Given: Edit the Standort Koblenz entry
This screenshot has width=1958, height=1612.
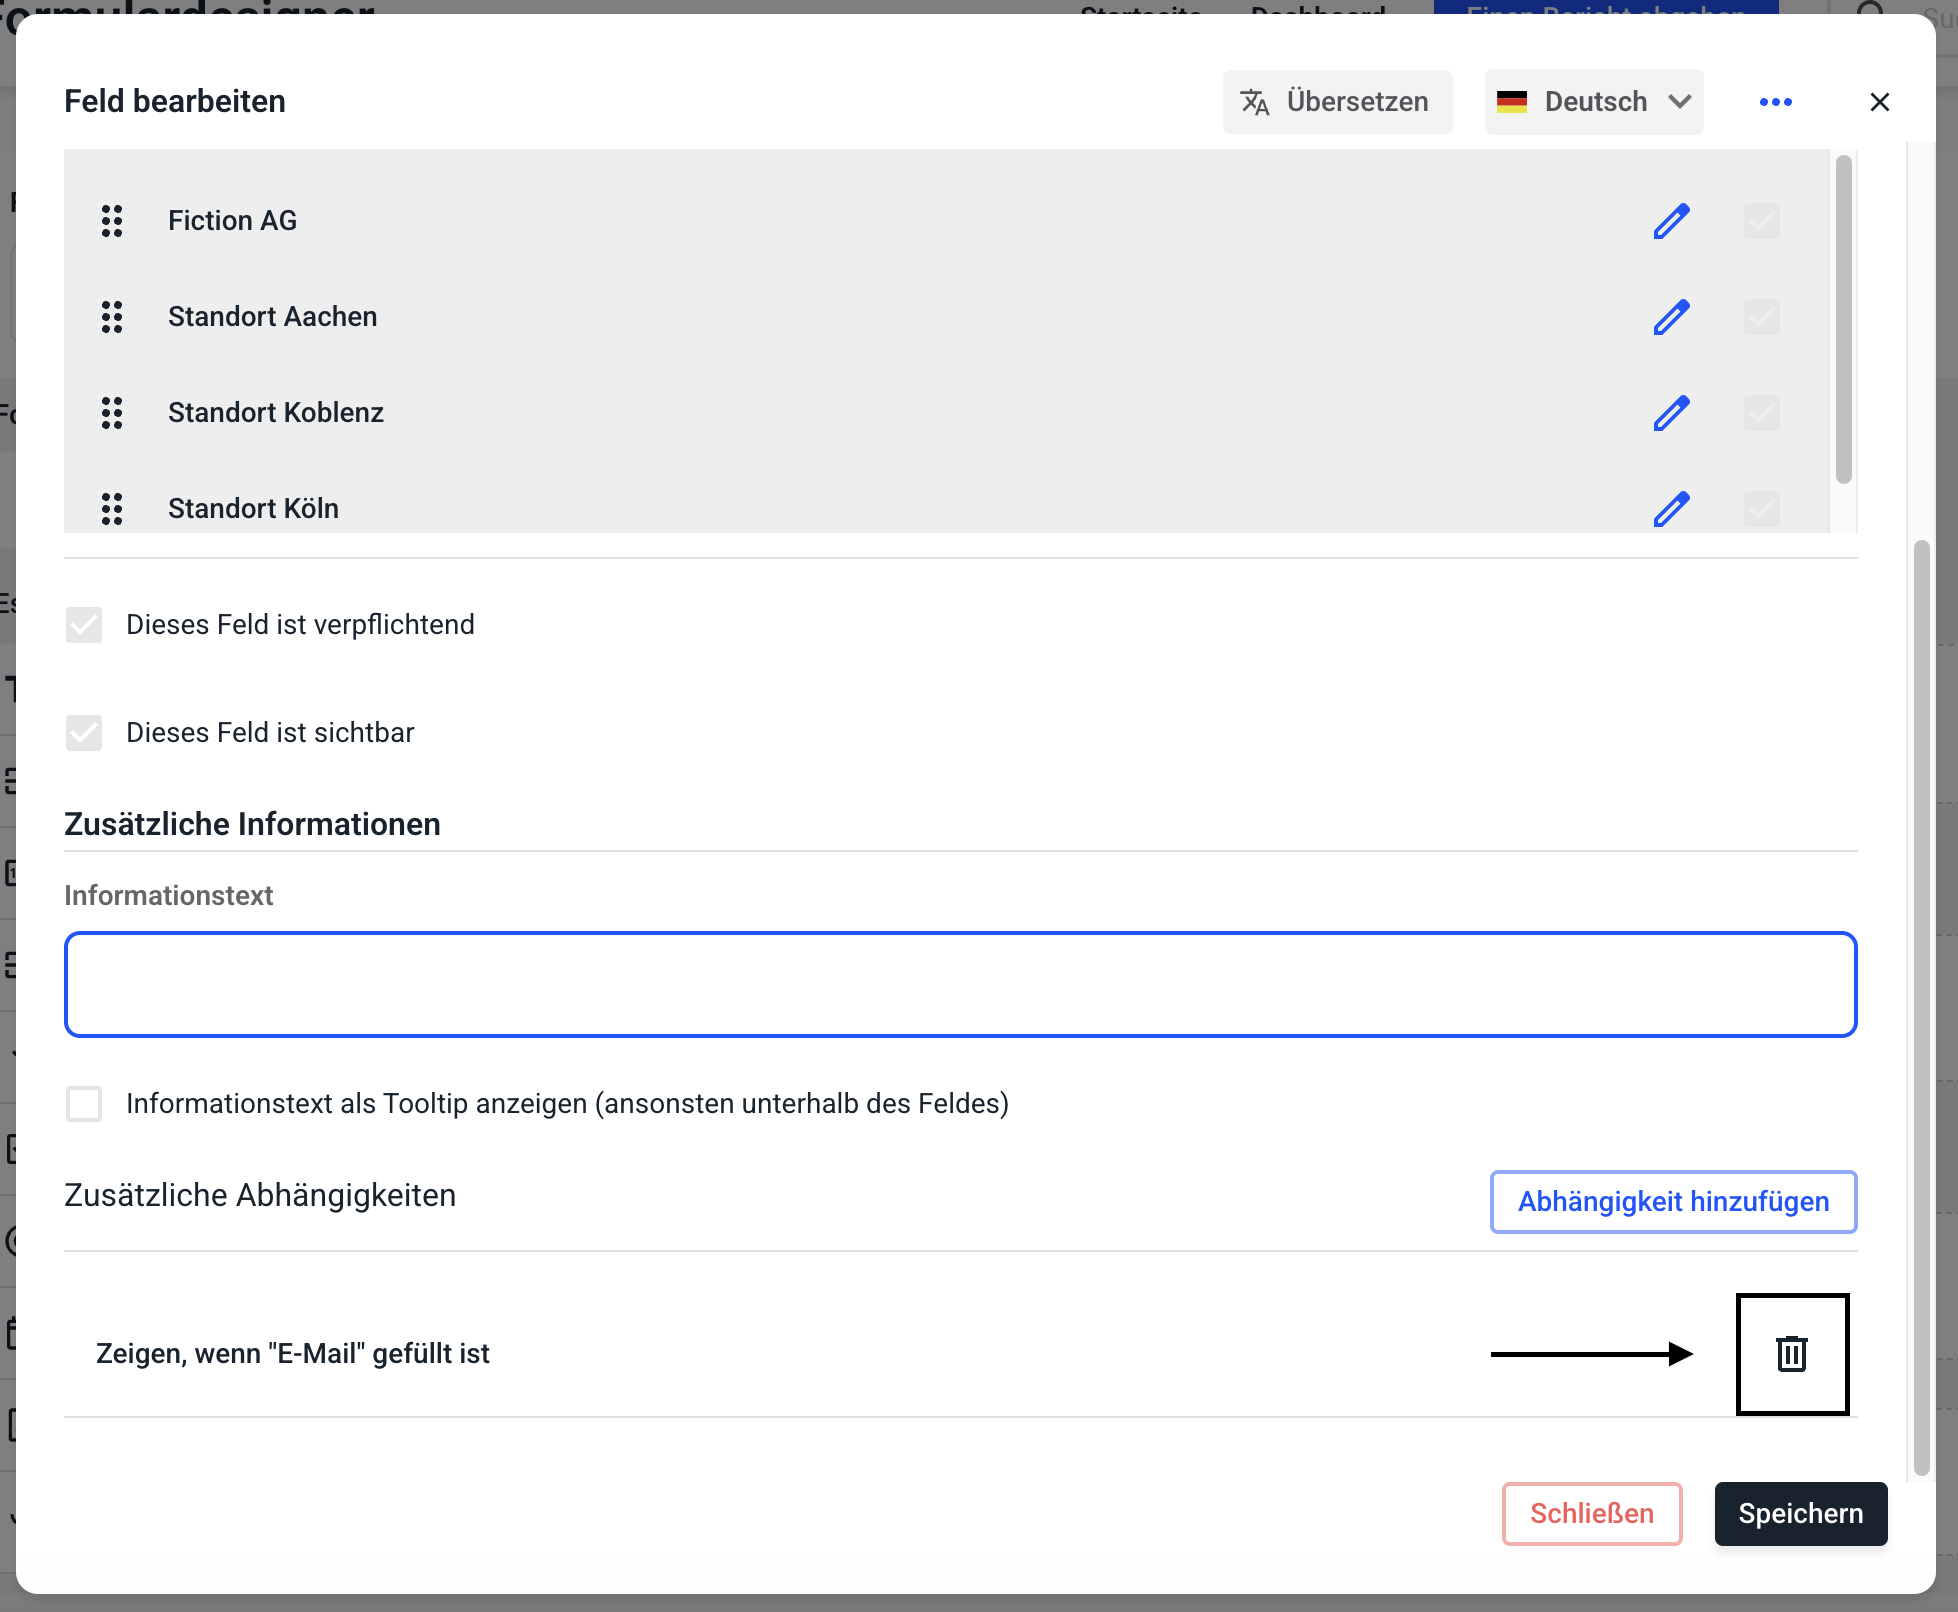Looking at the screenshot, I should click(1671, 413).
